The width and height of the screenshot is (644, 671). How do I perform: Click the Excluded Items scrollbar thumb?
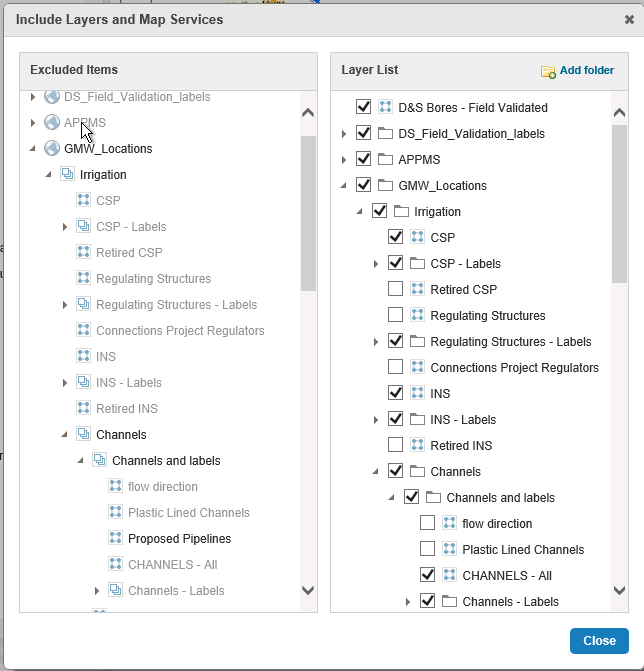[x=308, y=213]
